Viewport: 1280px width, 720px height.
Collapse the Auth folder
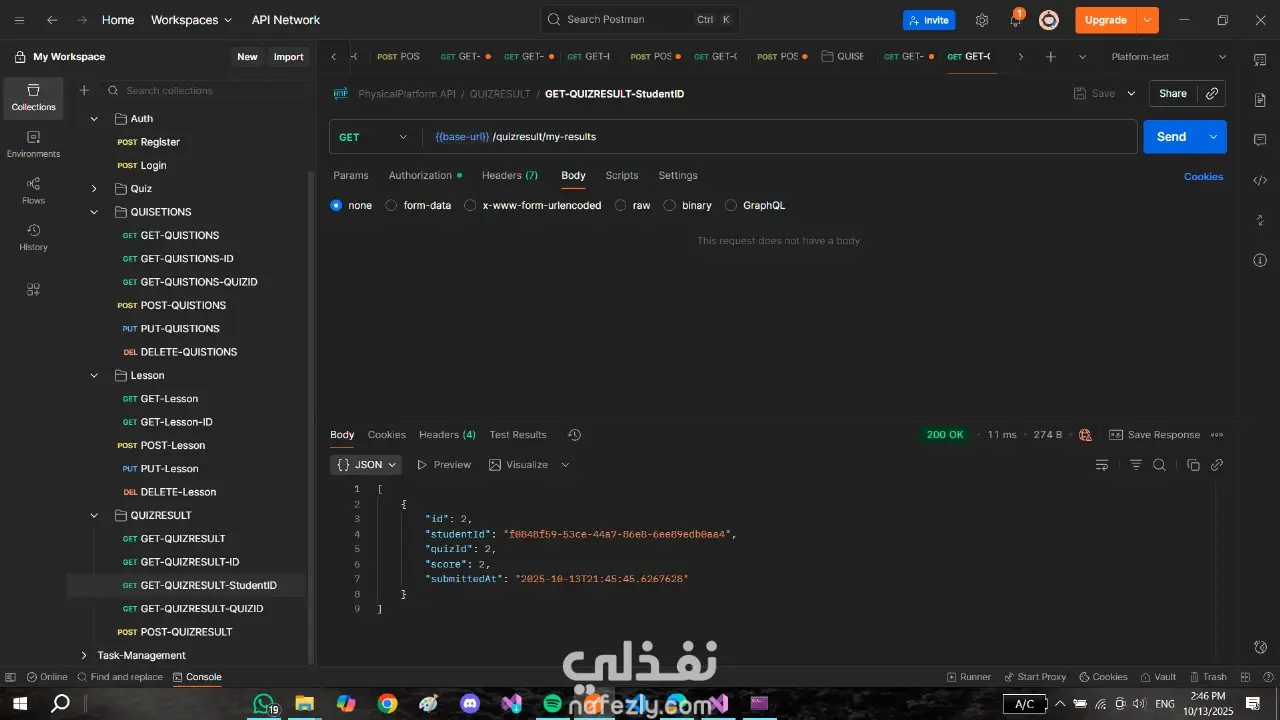click(x=94, y=119)
